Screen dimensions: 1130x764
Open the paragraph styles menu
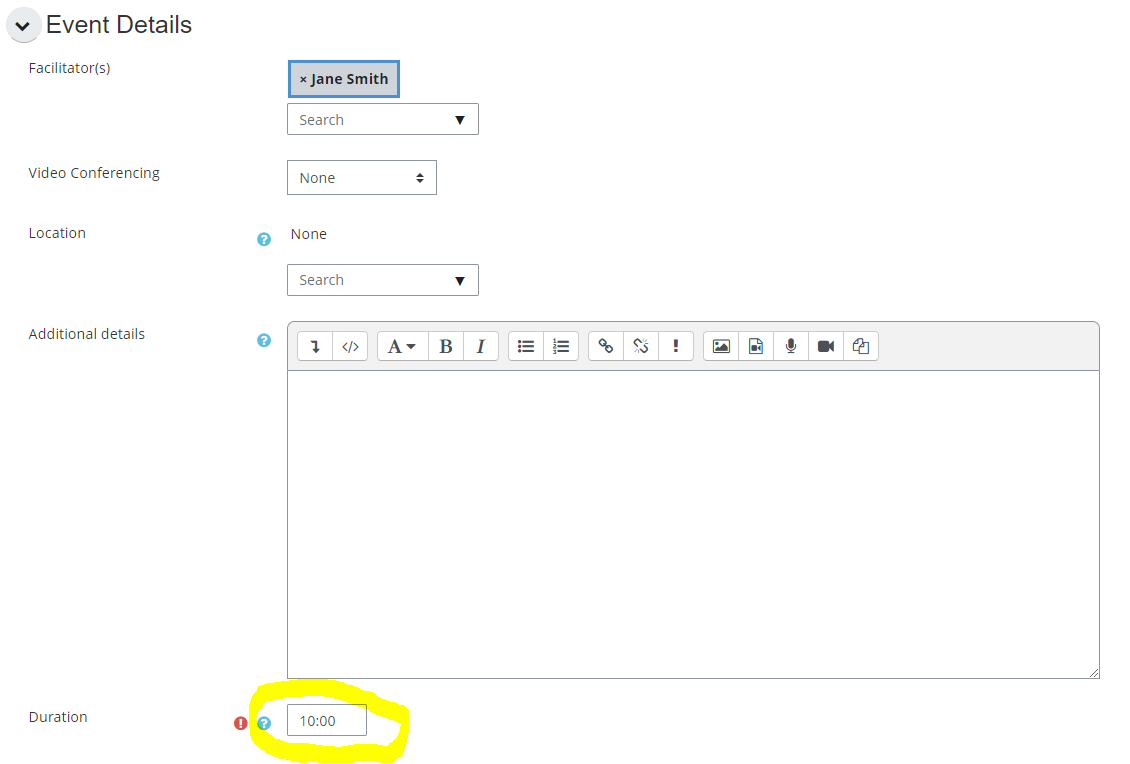[402, 346]
